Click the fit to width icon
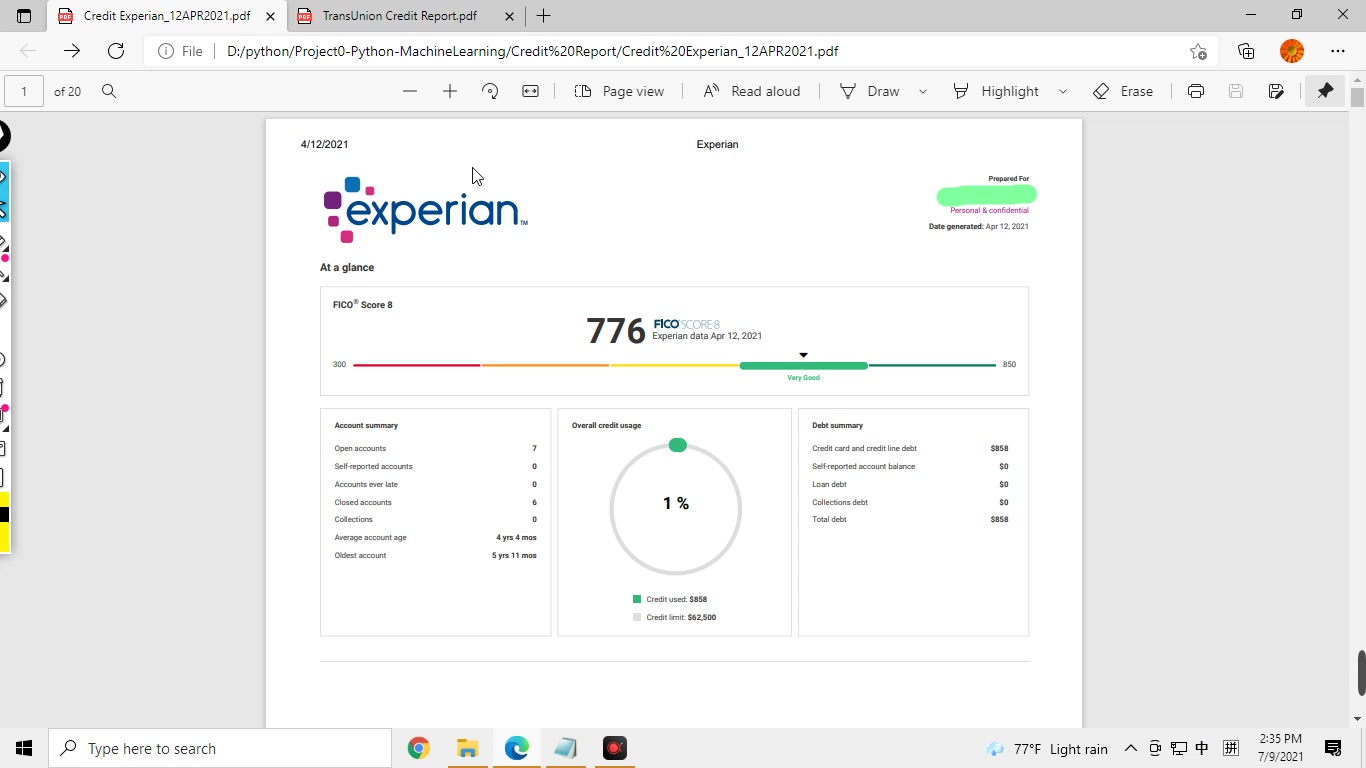This screenshot has width=1366, height=768. tap(531, 91)
